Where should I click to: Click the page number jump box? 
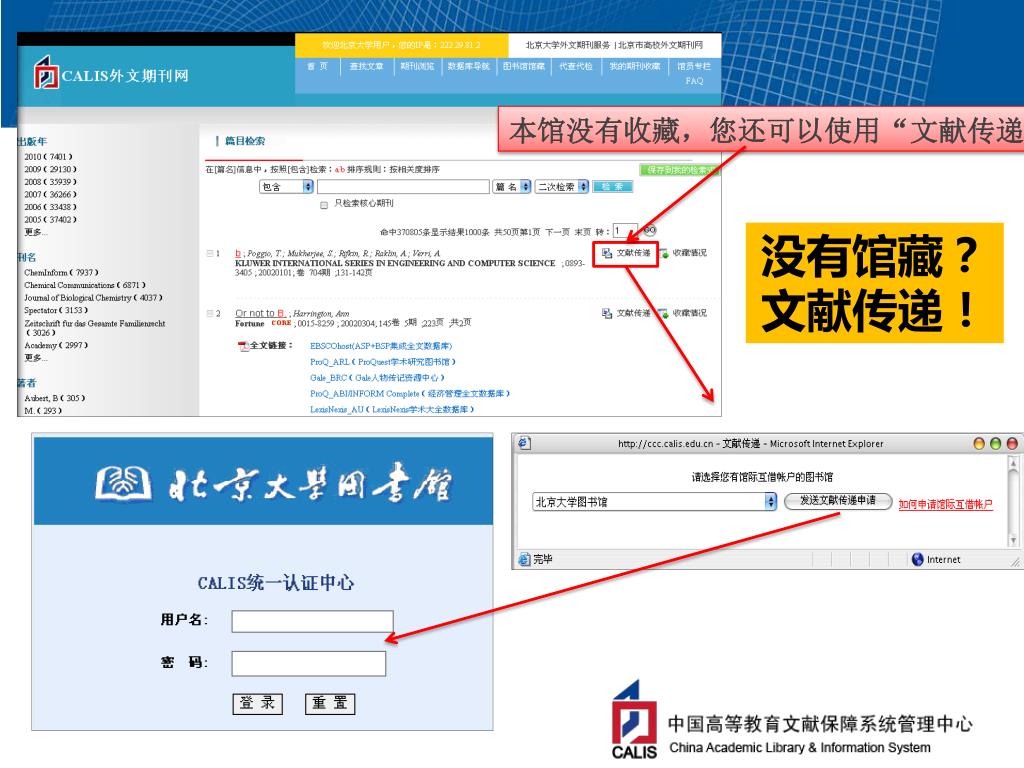pyautogui.click(x=625, y=231)
